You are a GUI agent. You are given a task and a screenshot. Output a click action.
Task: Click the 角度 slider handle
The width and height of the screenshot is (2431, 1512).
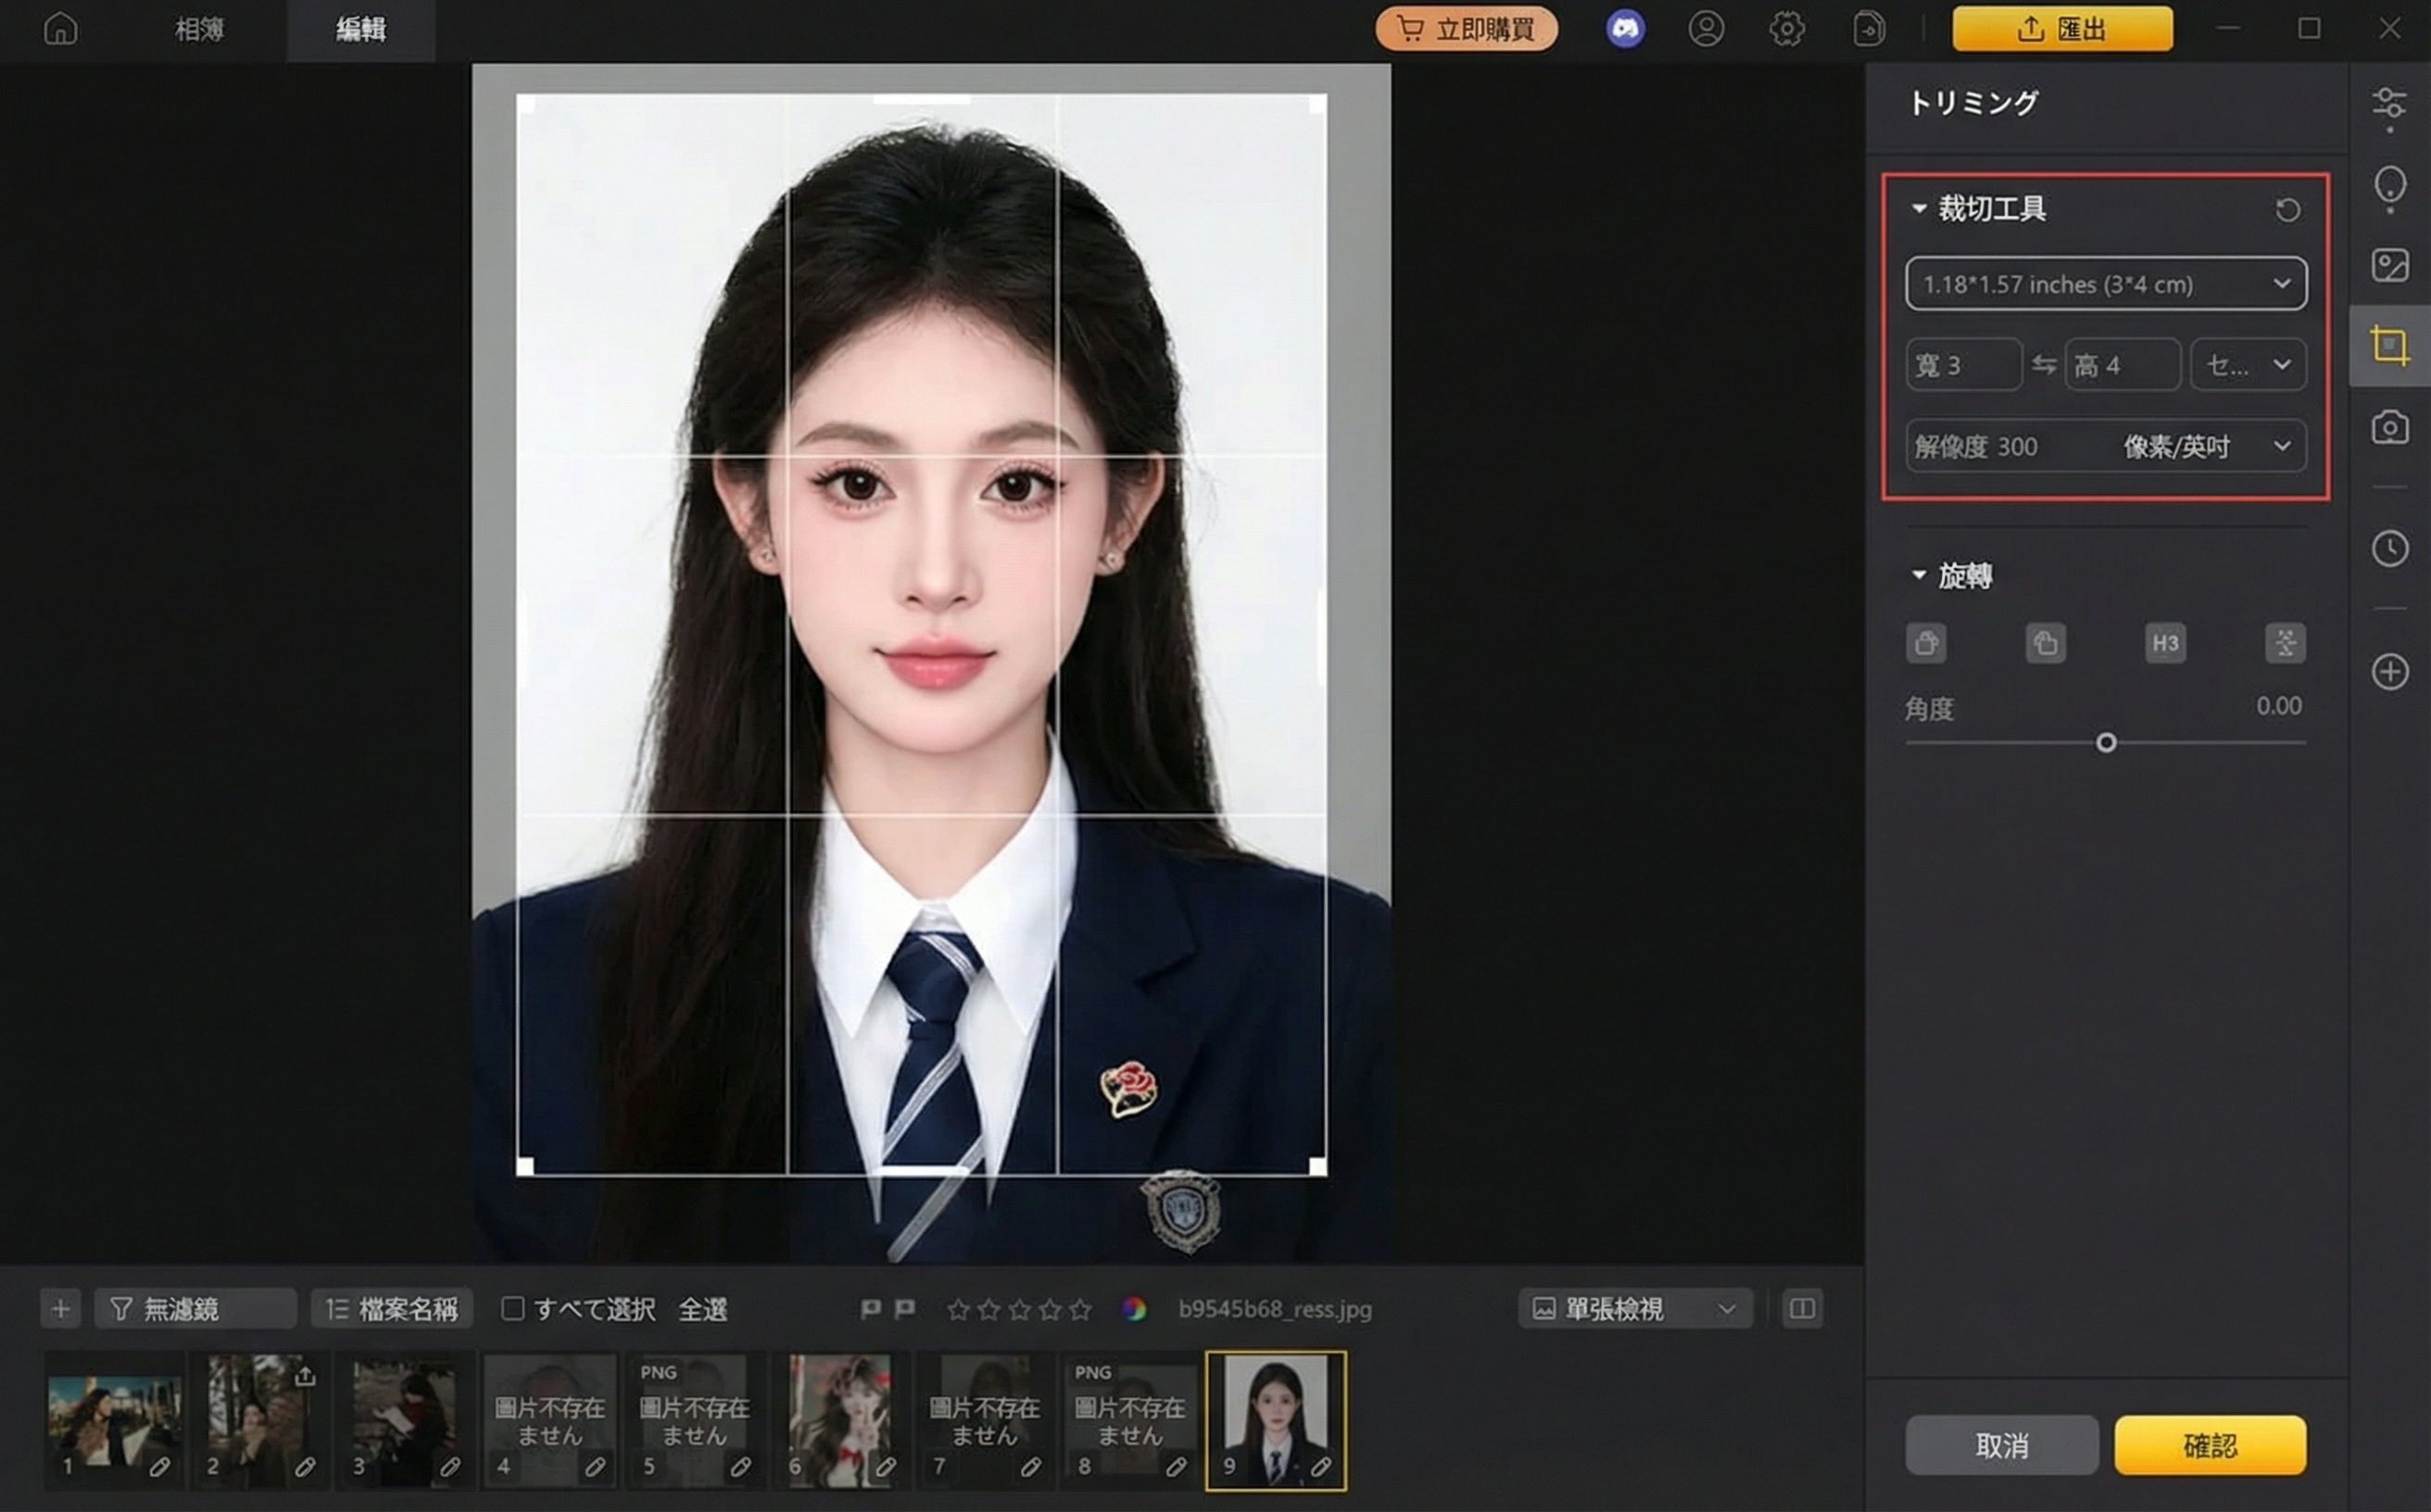[2105, 743]
